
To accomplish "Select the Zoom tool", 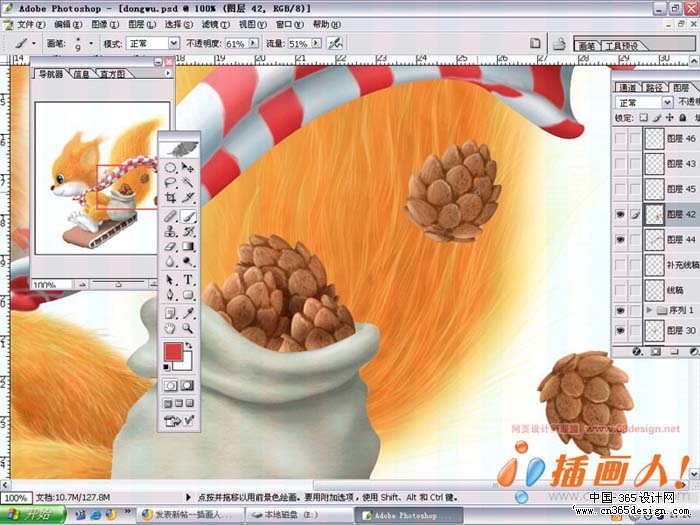I will [188, 329].
